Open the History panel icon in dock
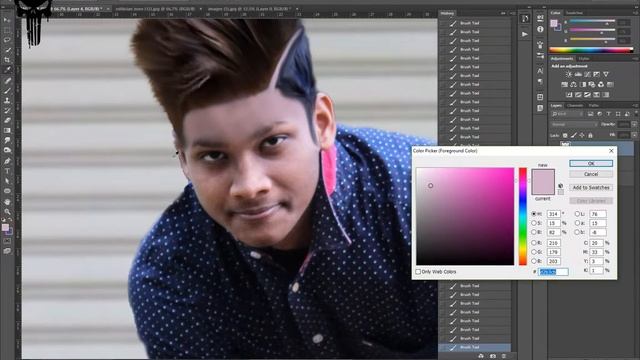 tap(525, 18)
